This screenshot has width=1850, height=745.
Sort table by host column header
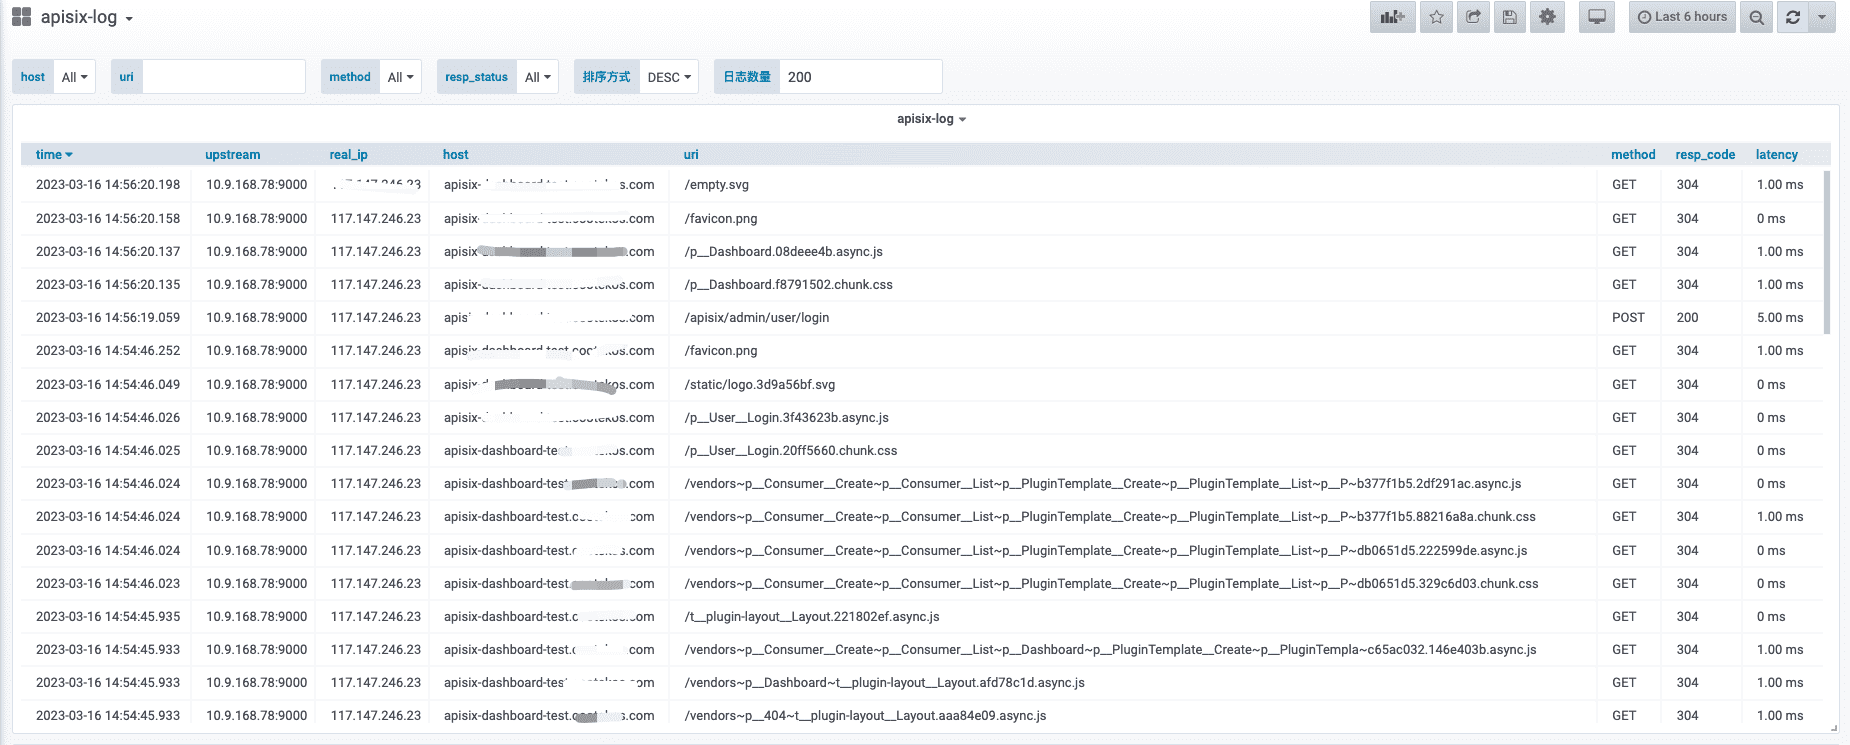coord(455,155)
